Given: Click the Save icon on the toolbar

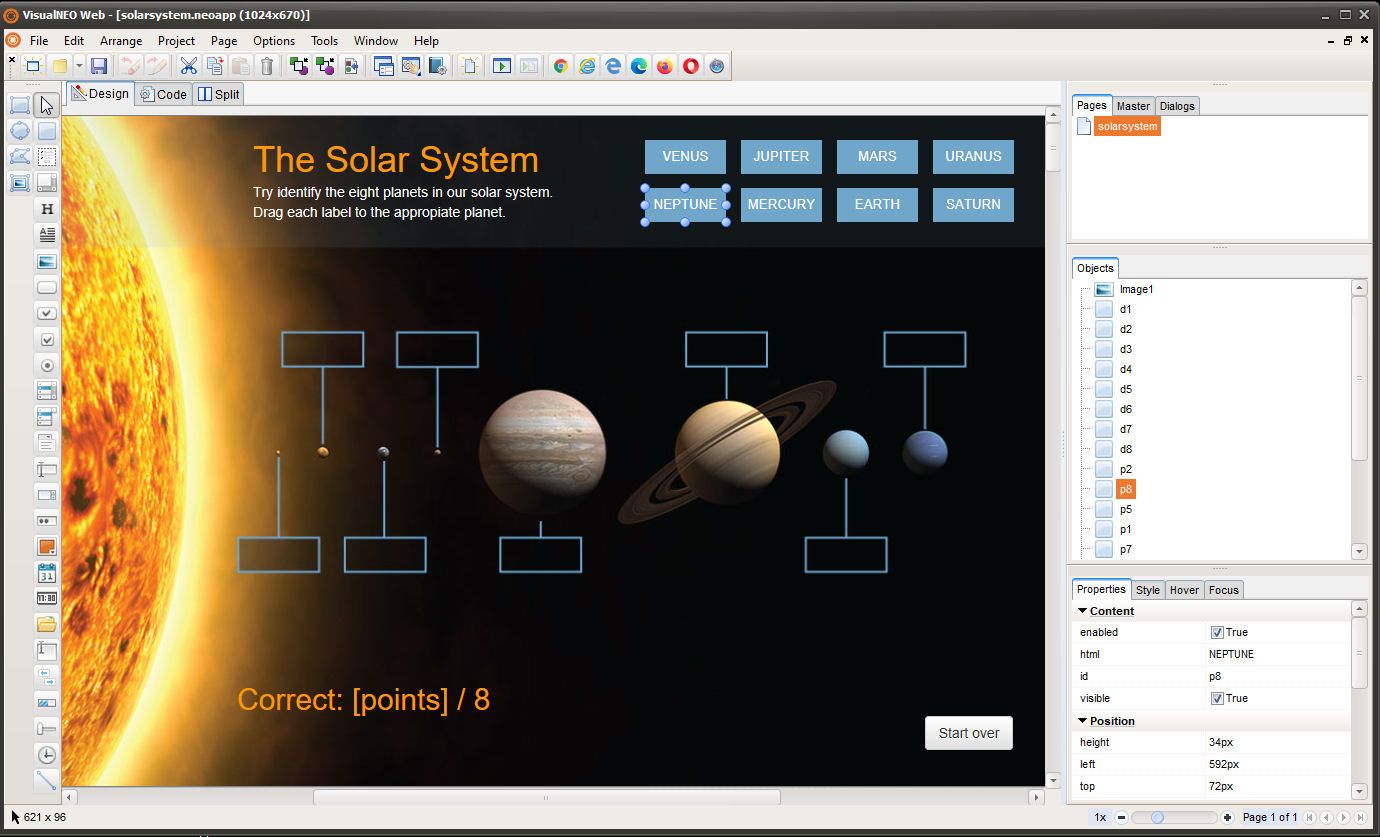Looking at the screenshot, I should pos(98,66).
